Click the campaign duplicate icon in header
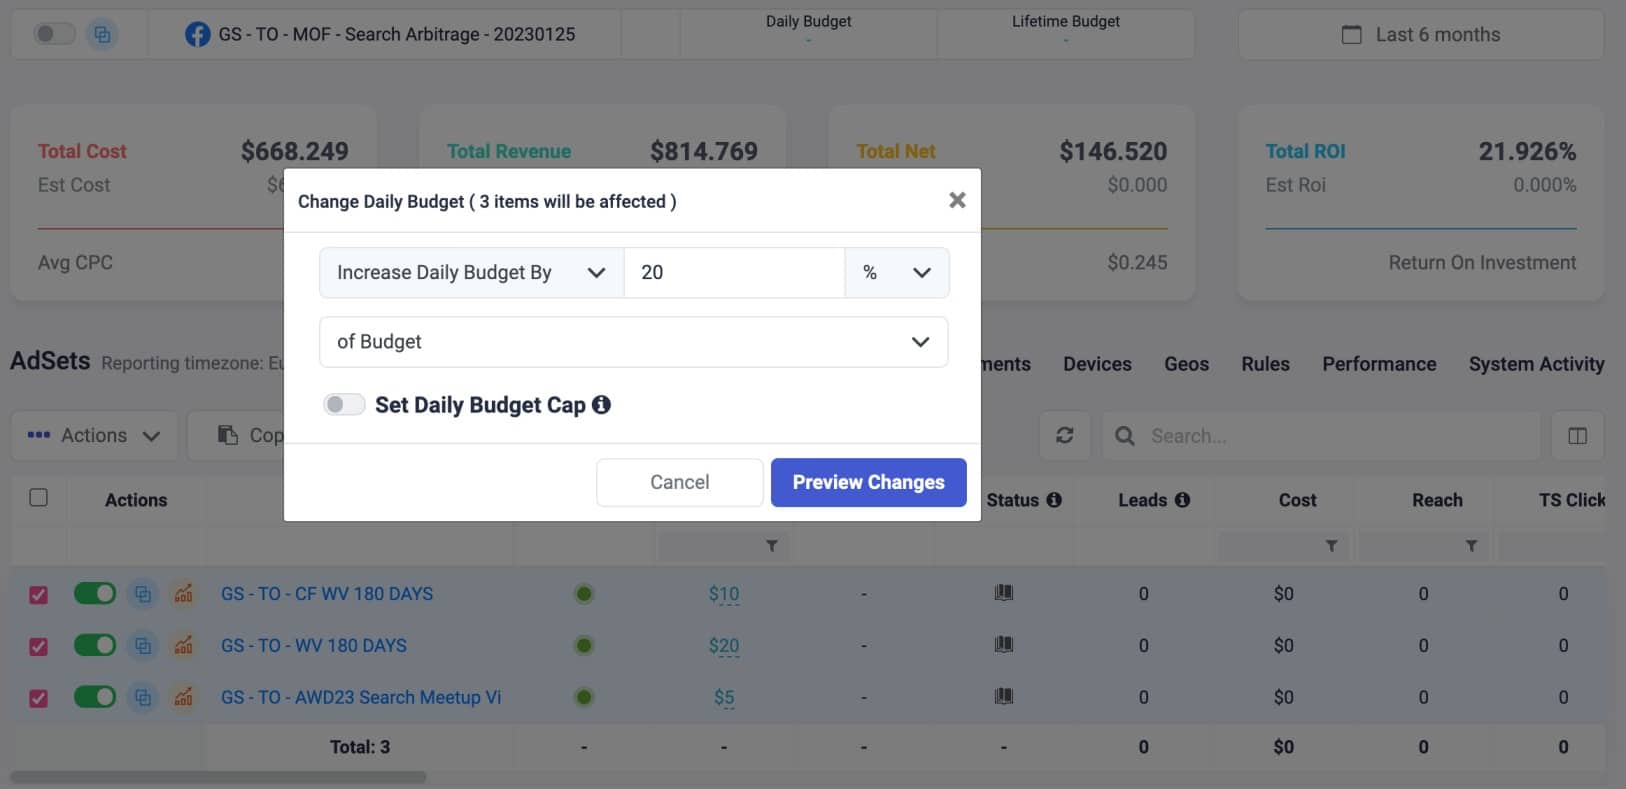The width and height of the screenshot is (1626, 789). 102,34
